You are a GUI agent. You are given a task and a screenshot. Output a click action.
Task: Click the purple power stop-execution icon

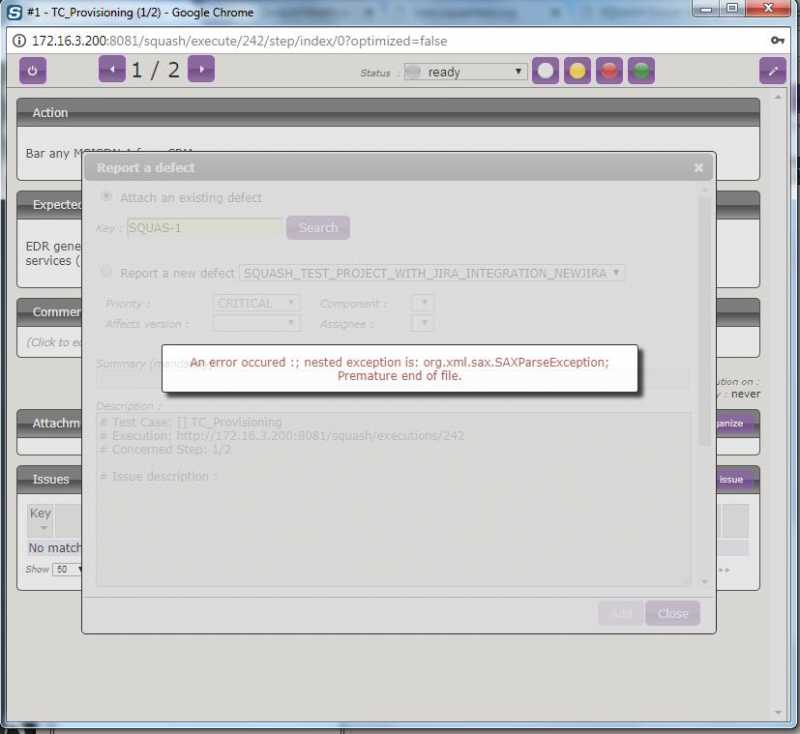(33, 70)
